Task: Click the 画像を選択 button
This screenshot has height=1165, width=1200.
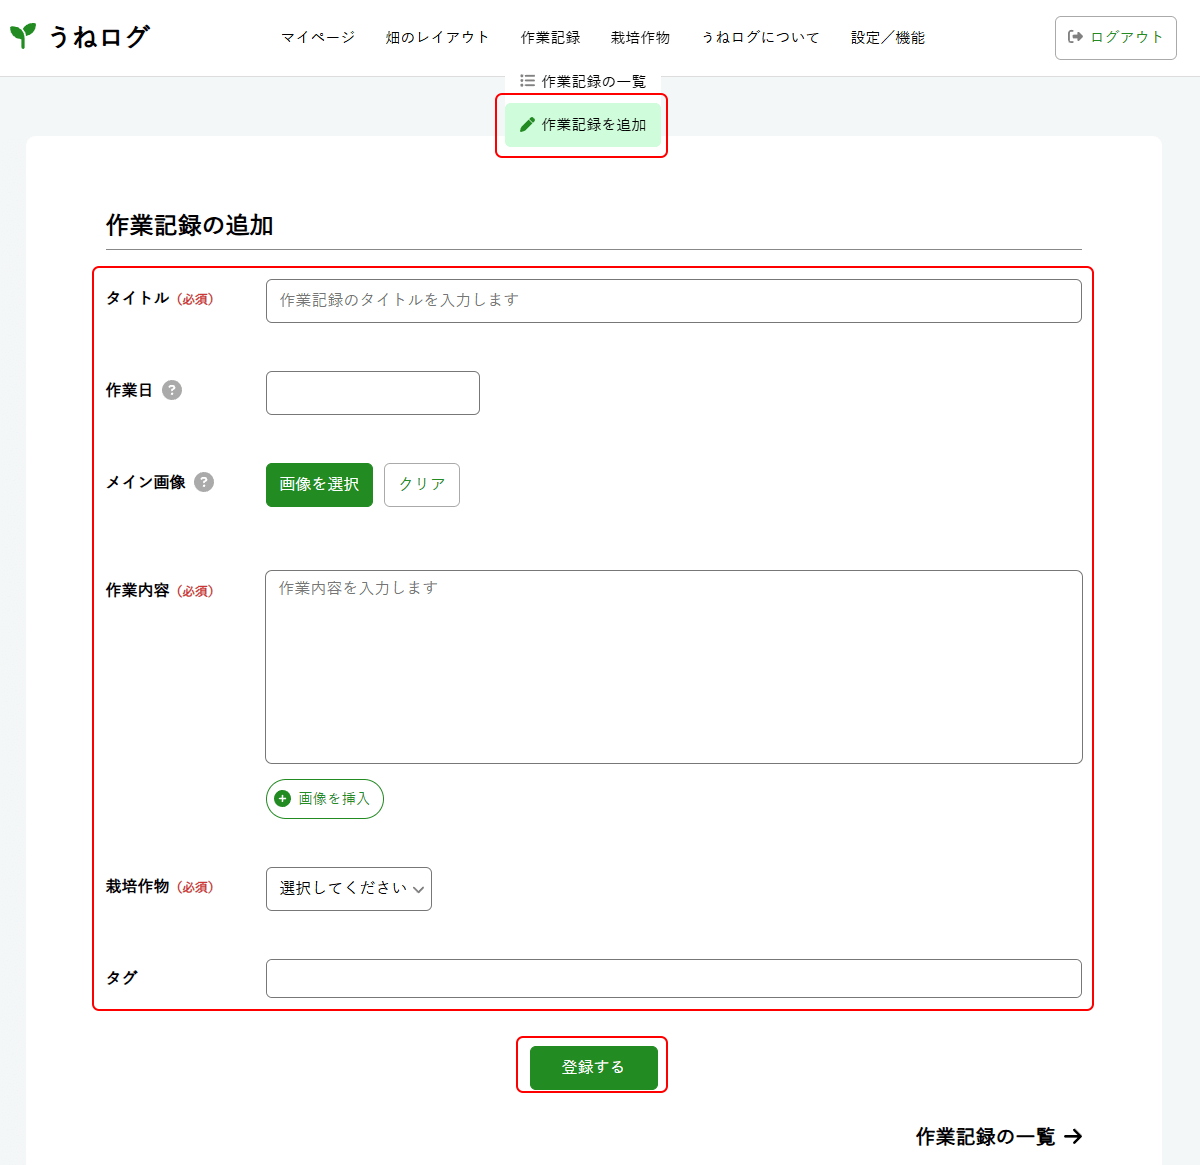Action: tap(319, 485)
